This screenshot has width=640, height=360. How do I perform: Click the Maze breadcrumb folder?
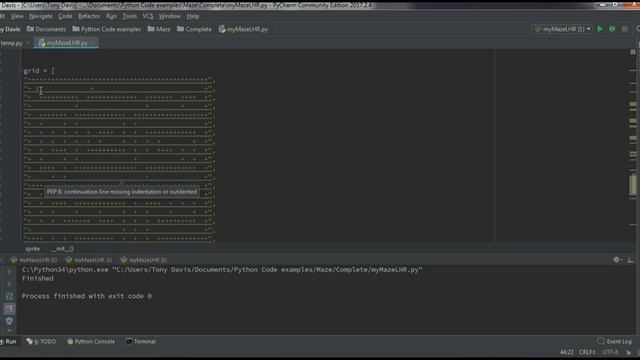(x=159, y=29)
